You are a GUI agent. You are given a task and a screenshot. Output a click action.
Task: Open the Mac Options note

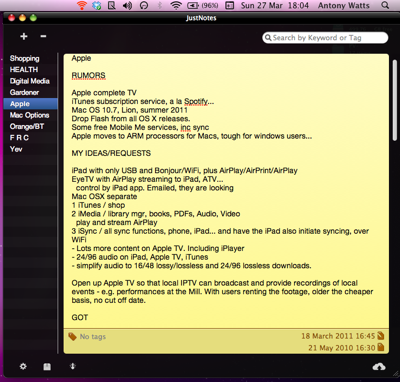tap(31, 115)
